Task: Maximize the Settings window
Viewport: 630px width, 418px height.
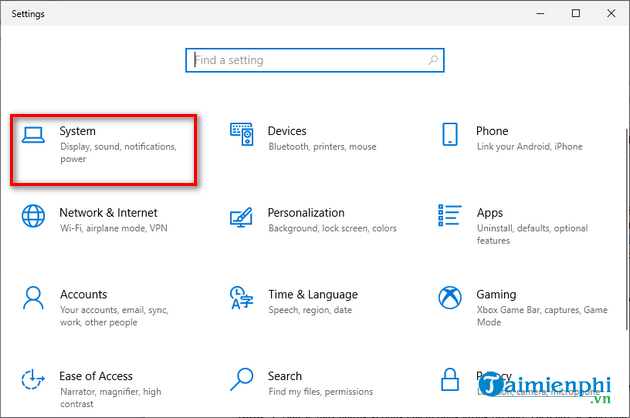Action: click(576, 14)
